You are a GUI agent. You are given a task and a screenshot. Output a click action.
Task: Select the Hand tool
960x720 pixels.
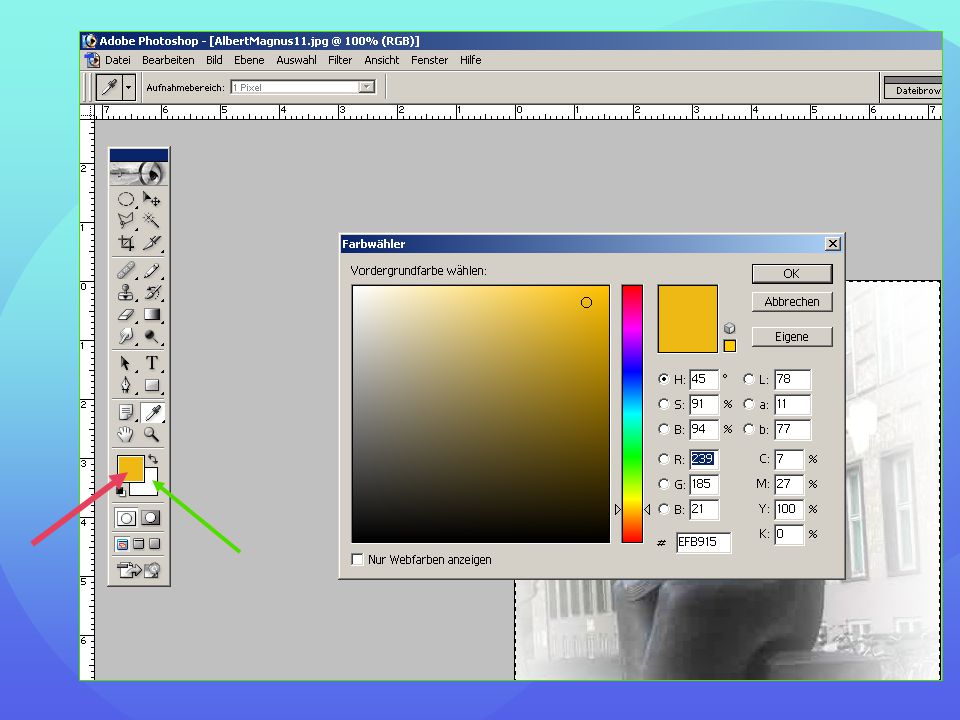126,435
